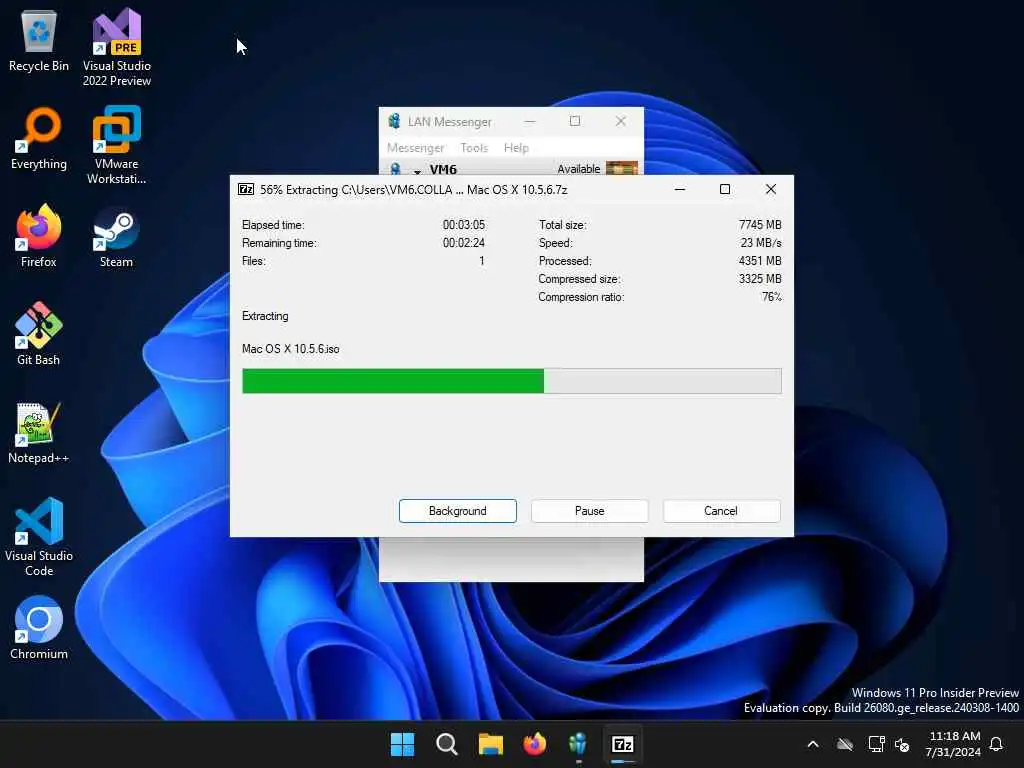Open Visual Studio 2022 Preview shortcut

[116, 47]
